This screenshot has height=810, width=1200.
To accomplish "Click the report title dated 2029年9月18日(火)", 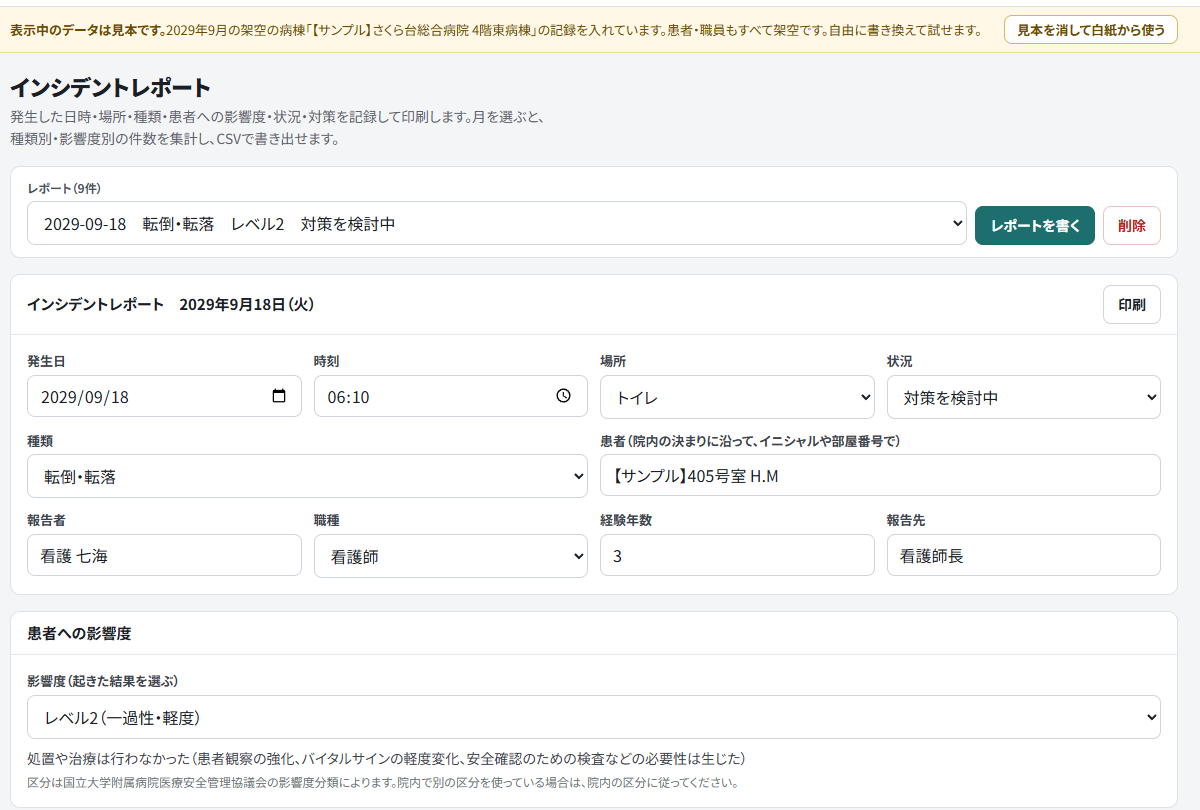I will pos(171,304).
